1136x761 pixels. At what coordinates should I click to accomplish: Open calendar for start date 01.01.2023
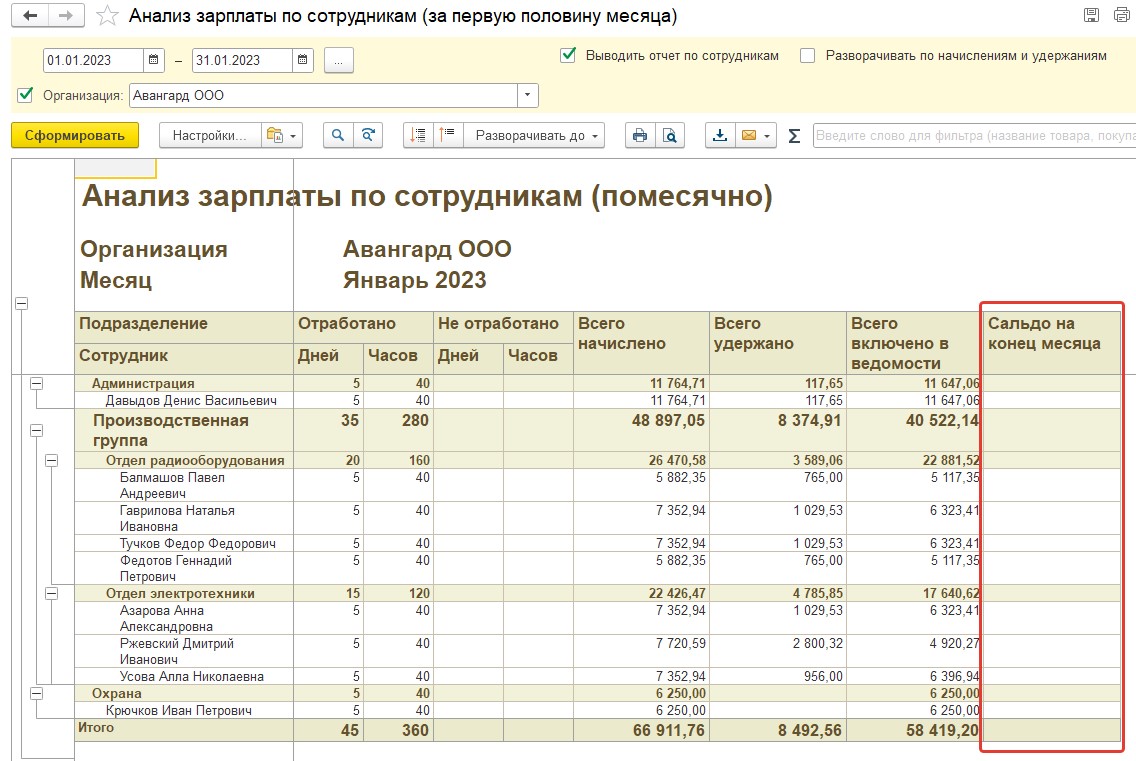pos(154,60)
